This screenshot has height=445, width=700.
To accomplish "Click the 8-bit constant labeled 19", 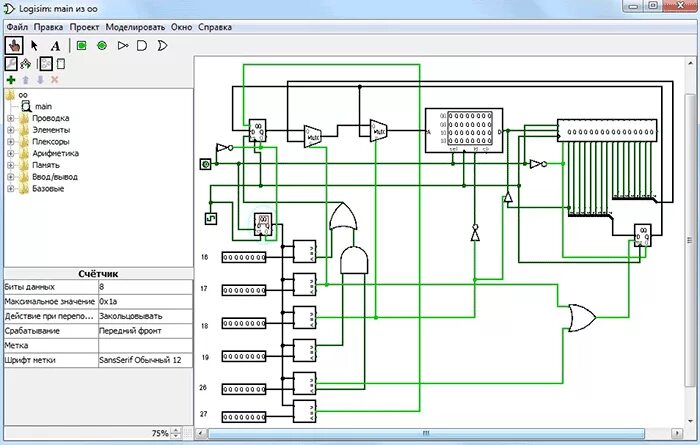I will pyautogui.click(x=244, y=356).
